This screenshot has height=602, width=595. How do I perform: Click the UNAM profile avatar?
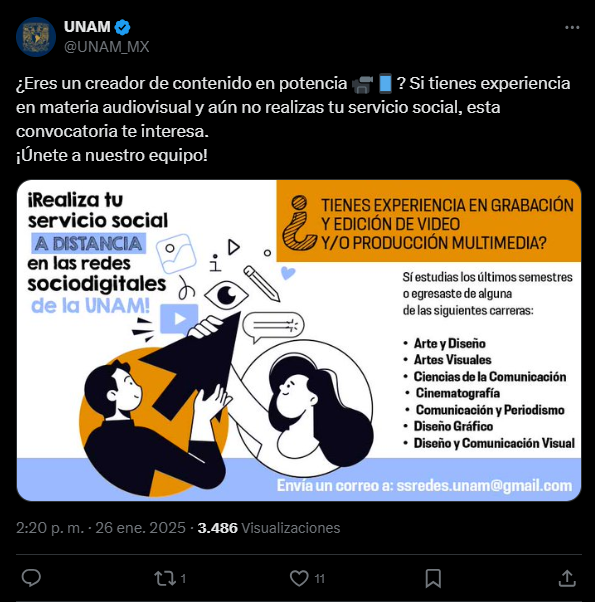coord(36,37)
